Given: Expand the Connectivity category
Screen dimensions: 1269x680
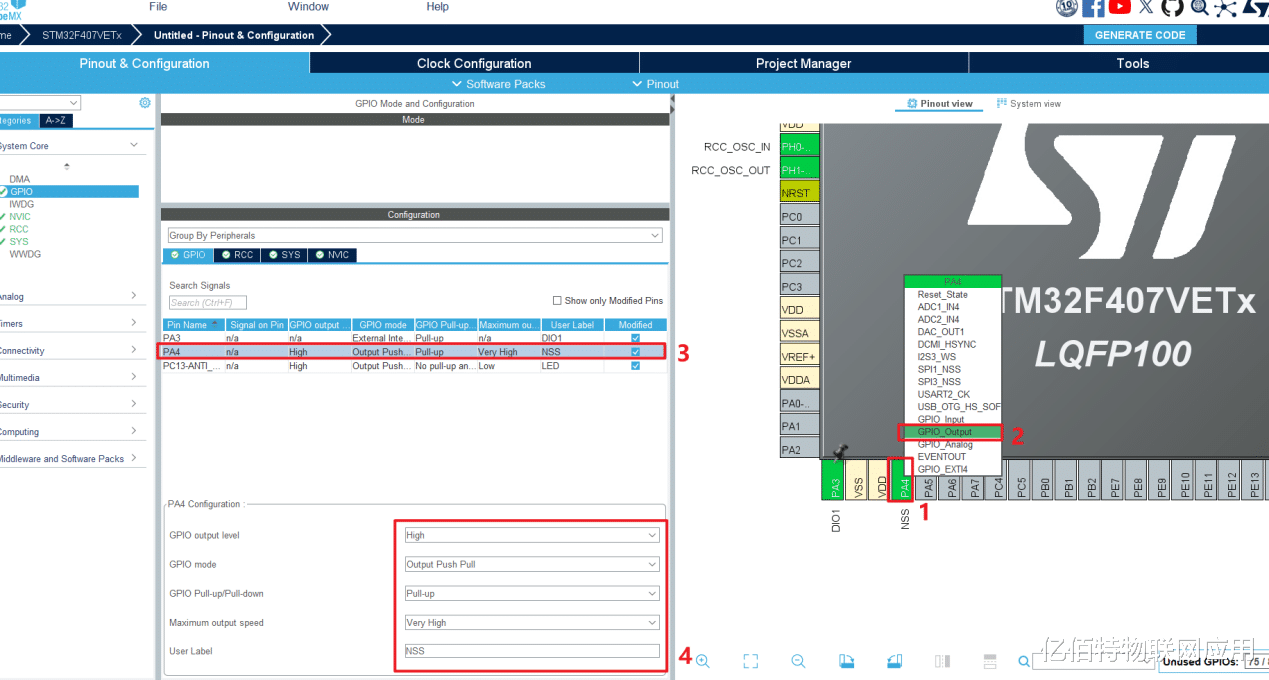Looking at the screenshot, I should [x=134, y=350].
